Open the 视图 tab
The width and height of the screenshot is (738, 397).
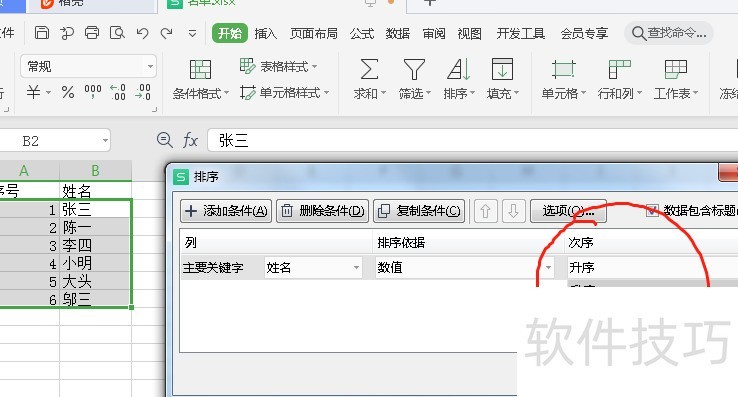coord(470,33)
